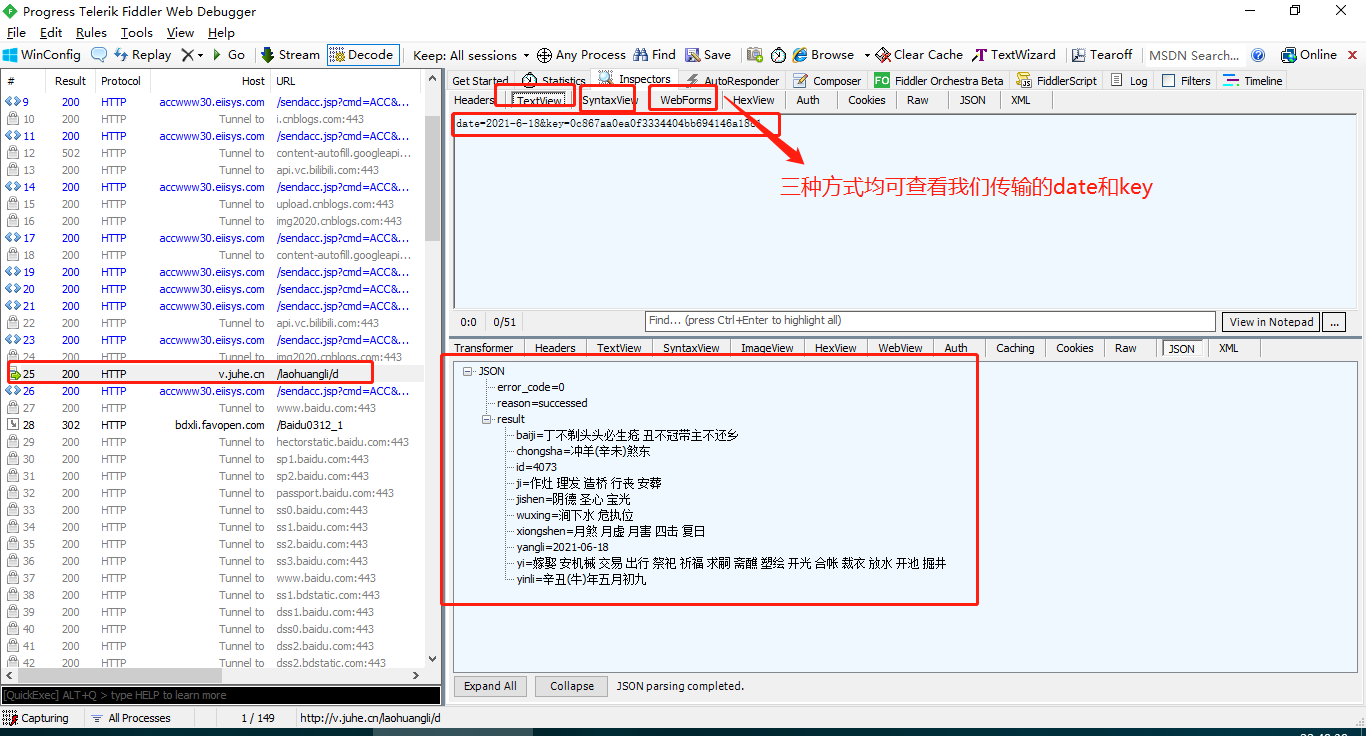Viewport: 1366px width, 736px height.
Task: Launch the TextWizard tool
Action: click(1014, 55)
